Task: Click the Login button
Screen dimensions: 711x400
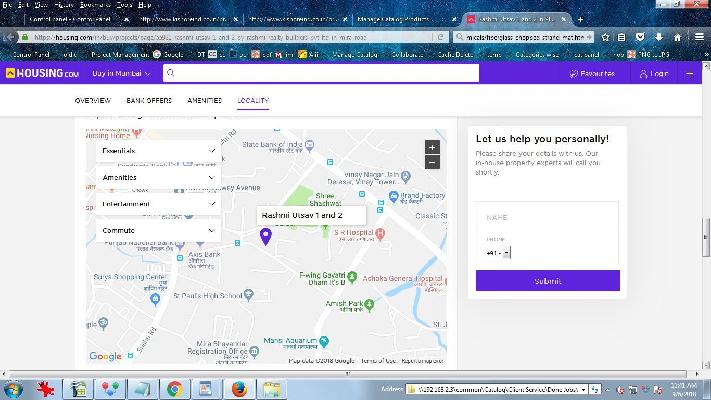Action: (654, 73)
